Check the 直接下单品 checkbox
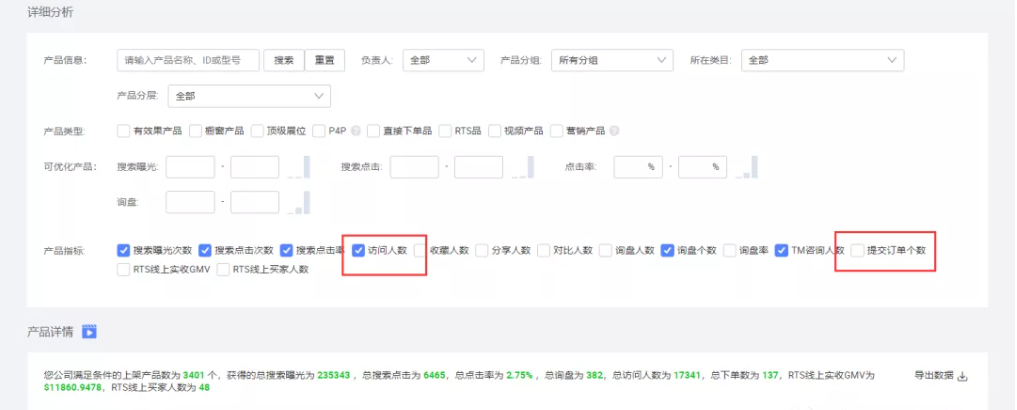This screenshot has height=410, width=1017. pyautogui.click(x=374, y=131)
